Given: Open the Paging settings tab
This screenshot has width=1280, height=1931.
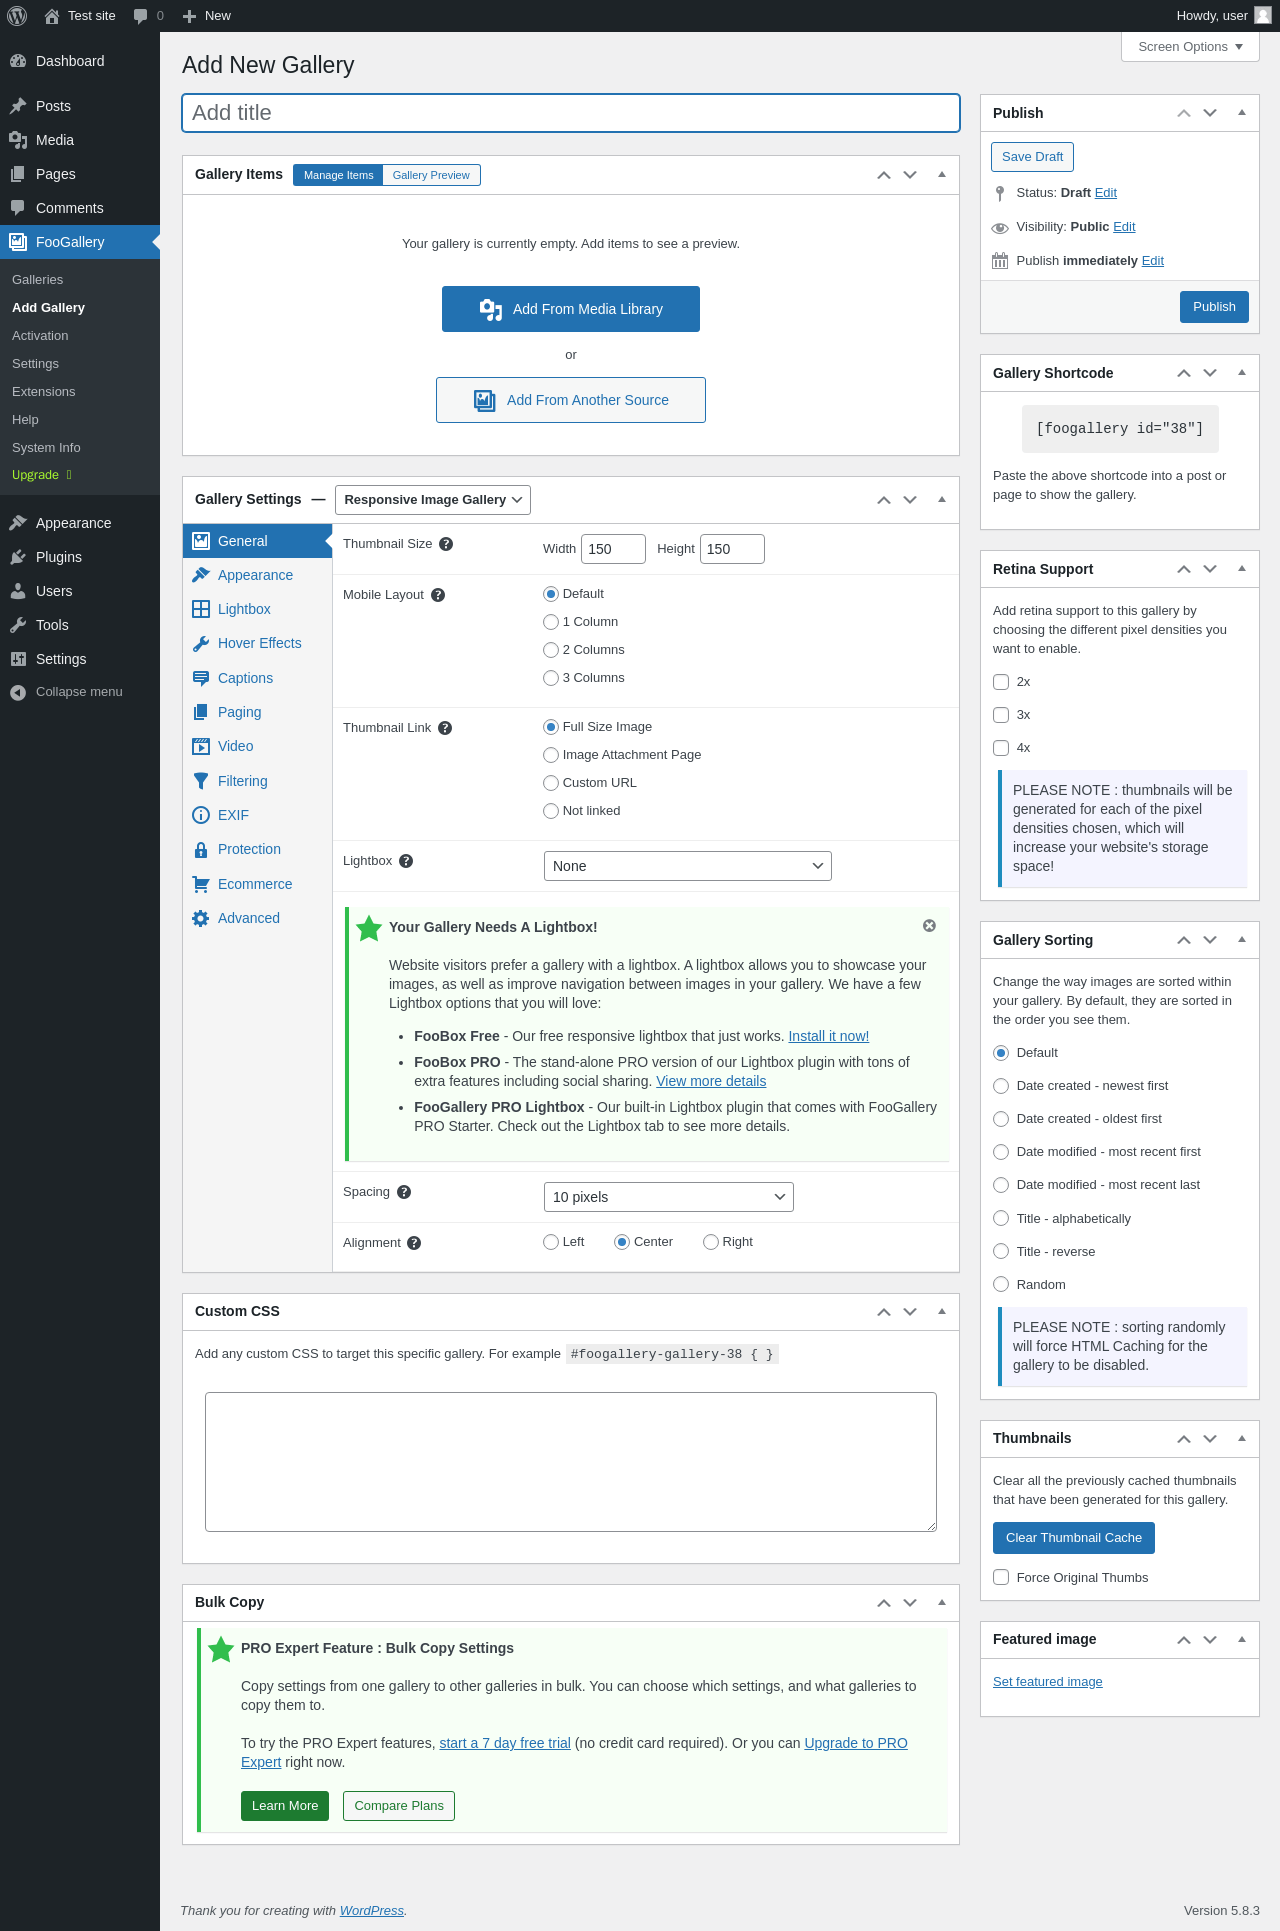Looking at the screenshot, I should click(258, 712).
